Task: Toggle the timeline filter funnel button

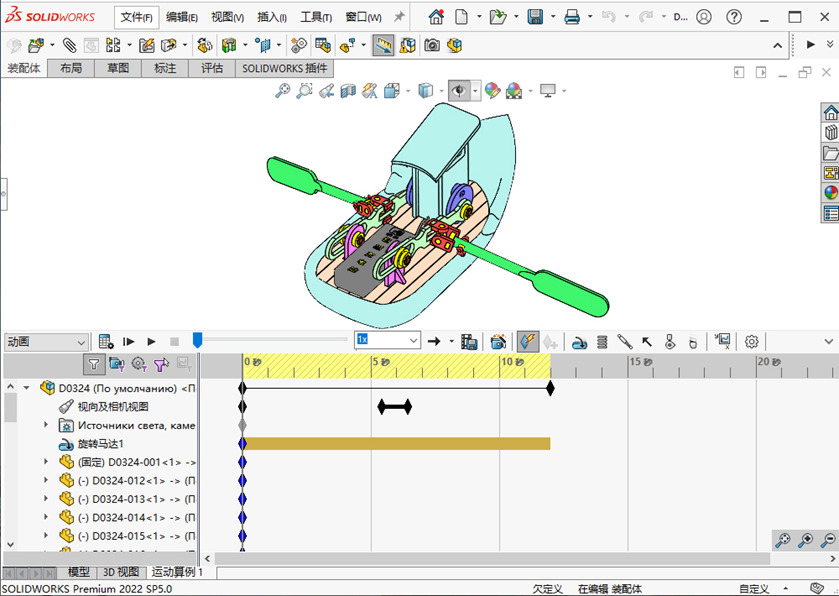Action: point(93,364)
